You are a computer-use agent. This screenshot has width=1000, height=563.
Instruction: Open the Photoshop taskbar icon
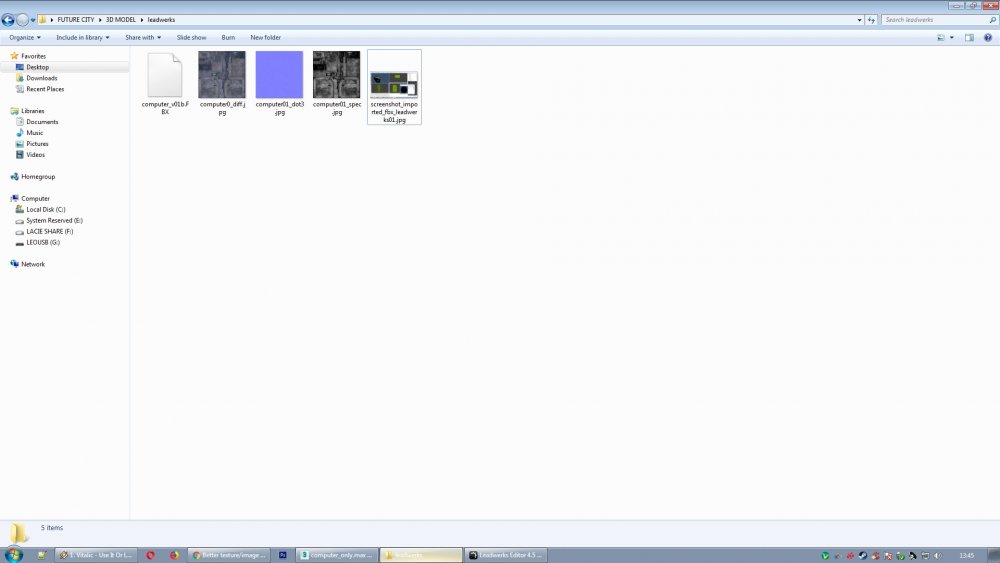[x=283, y=555]
